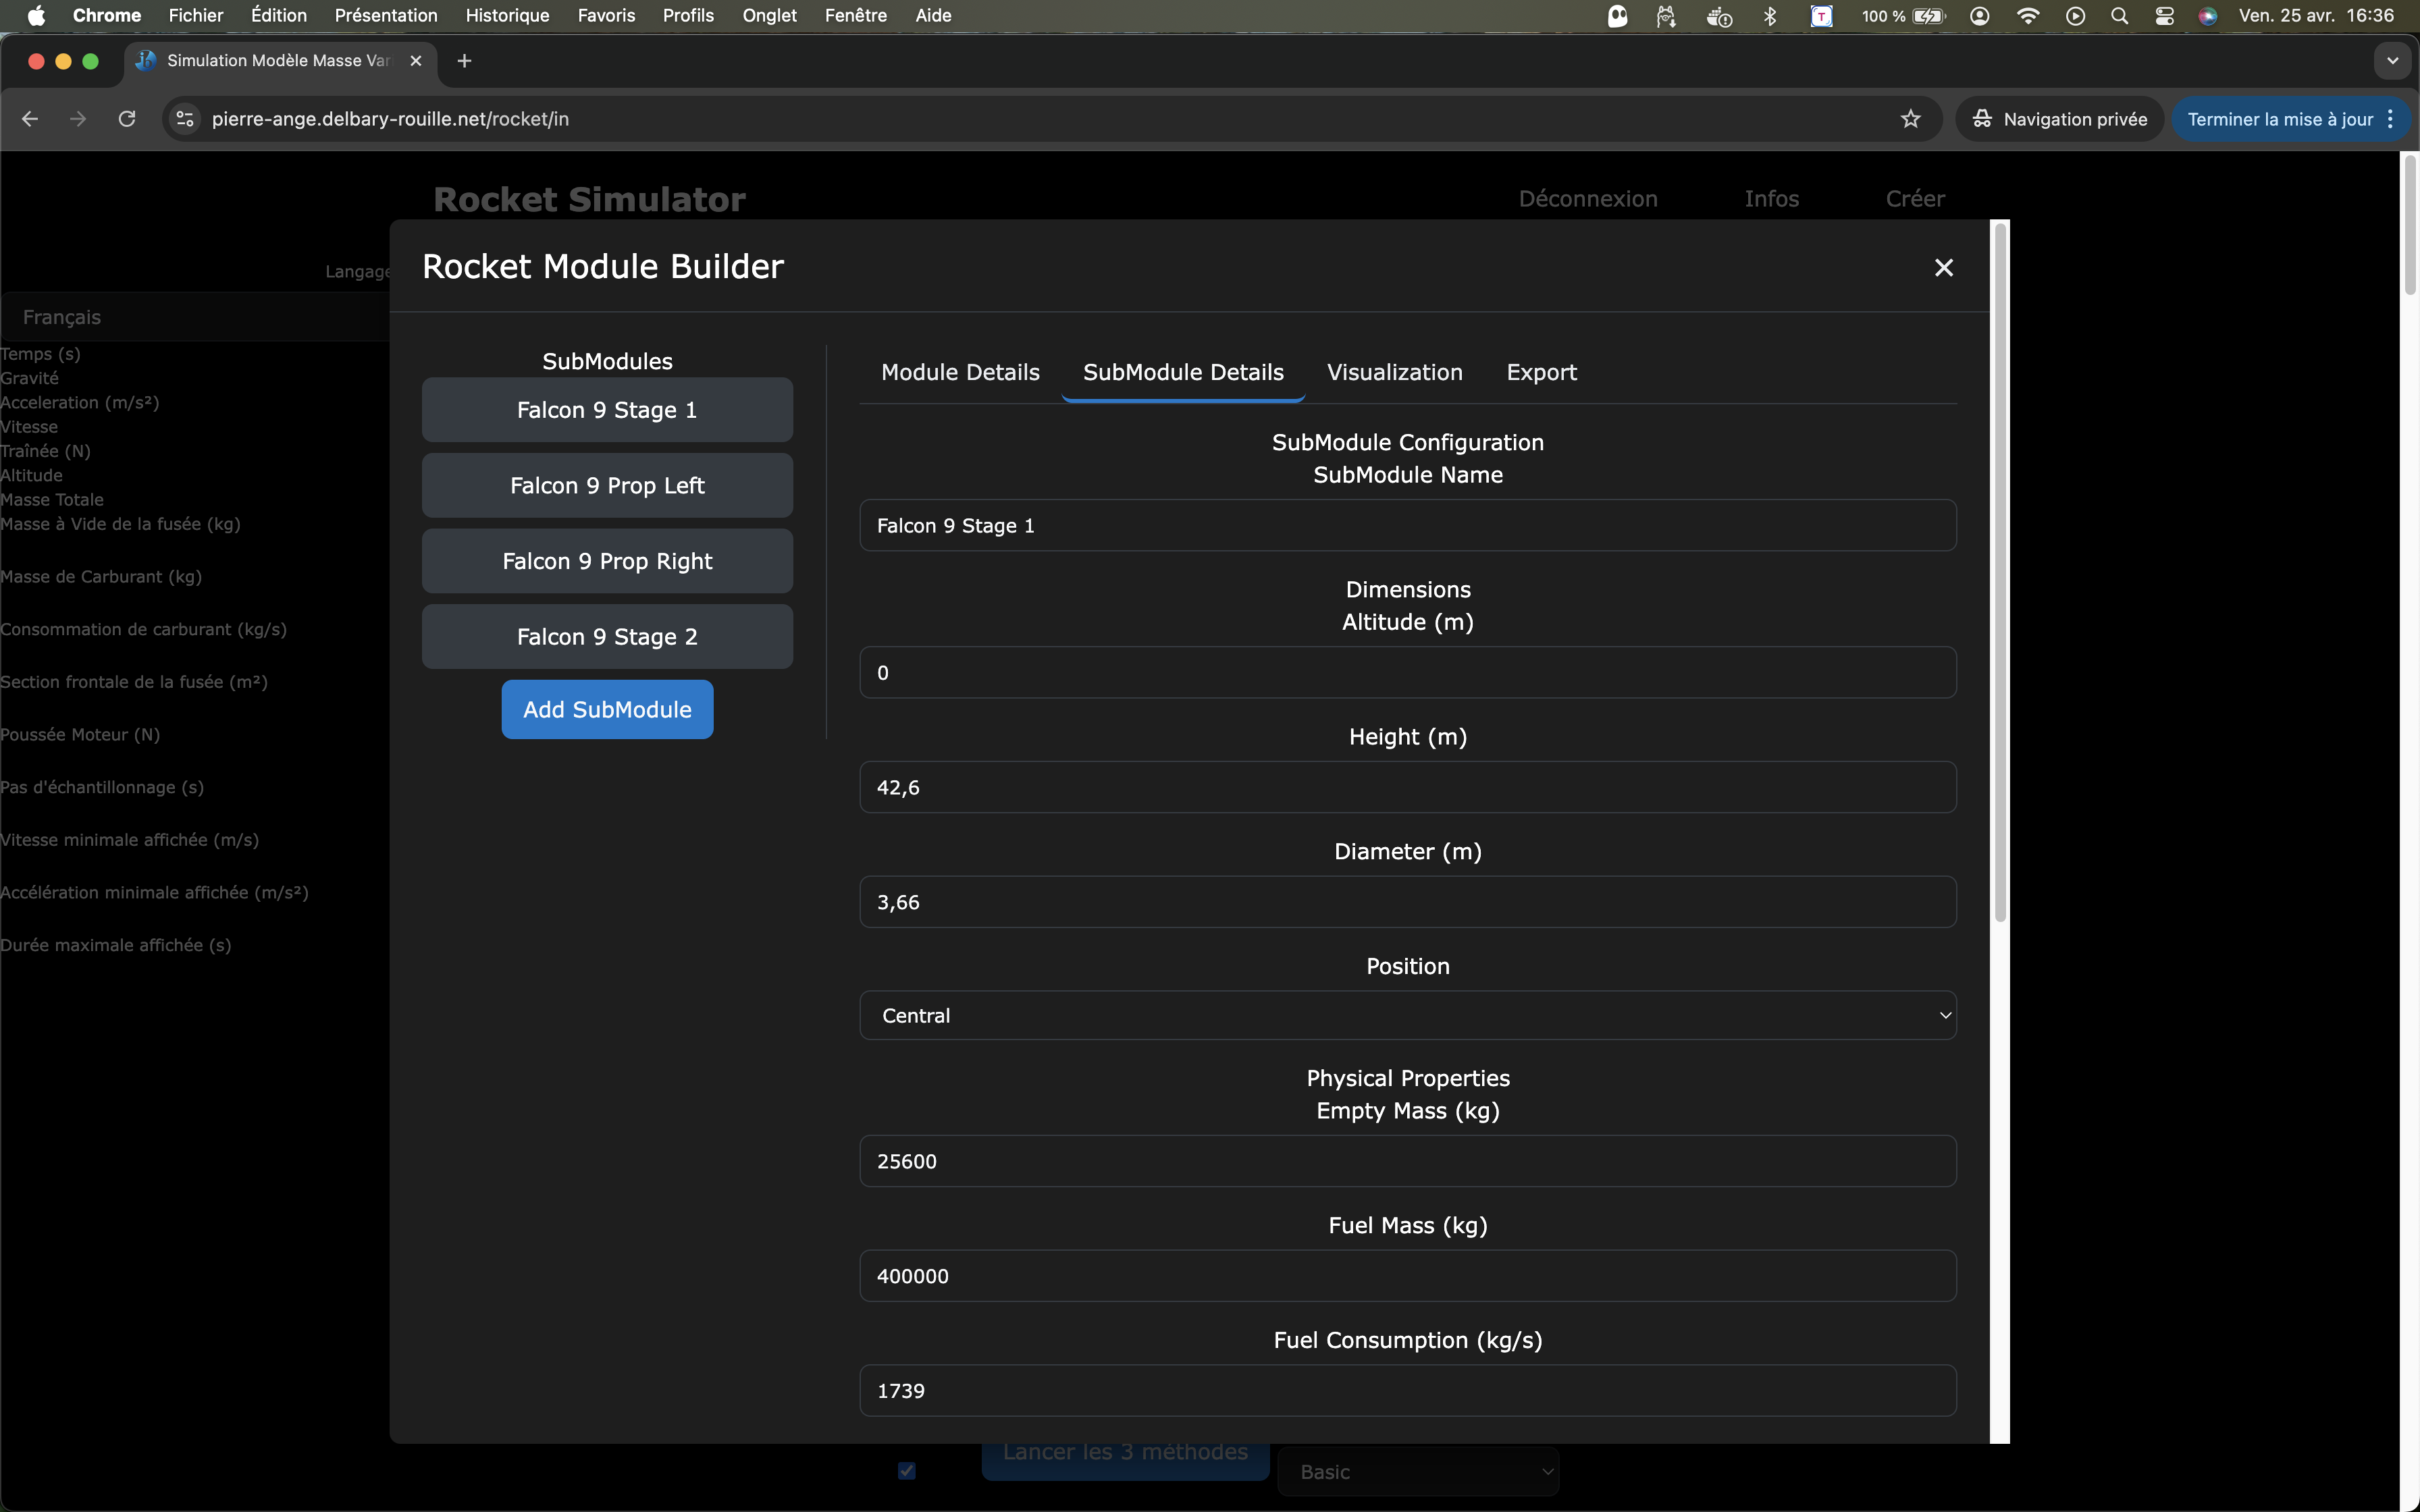Open Control Center in menu bar
This screenshot has height=1512, width=2420.
click(2164, 15)
